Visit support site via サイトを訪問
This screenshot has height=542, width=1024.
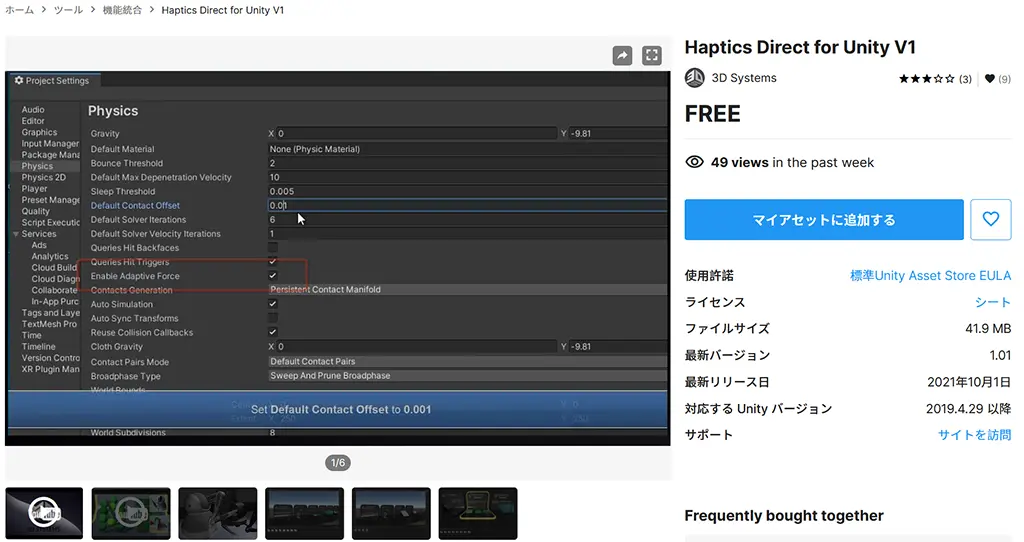point(974,435)
